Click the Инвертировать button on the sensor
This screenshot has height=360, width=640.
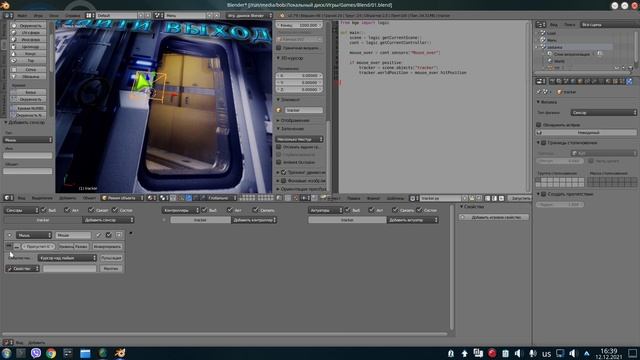107,247
